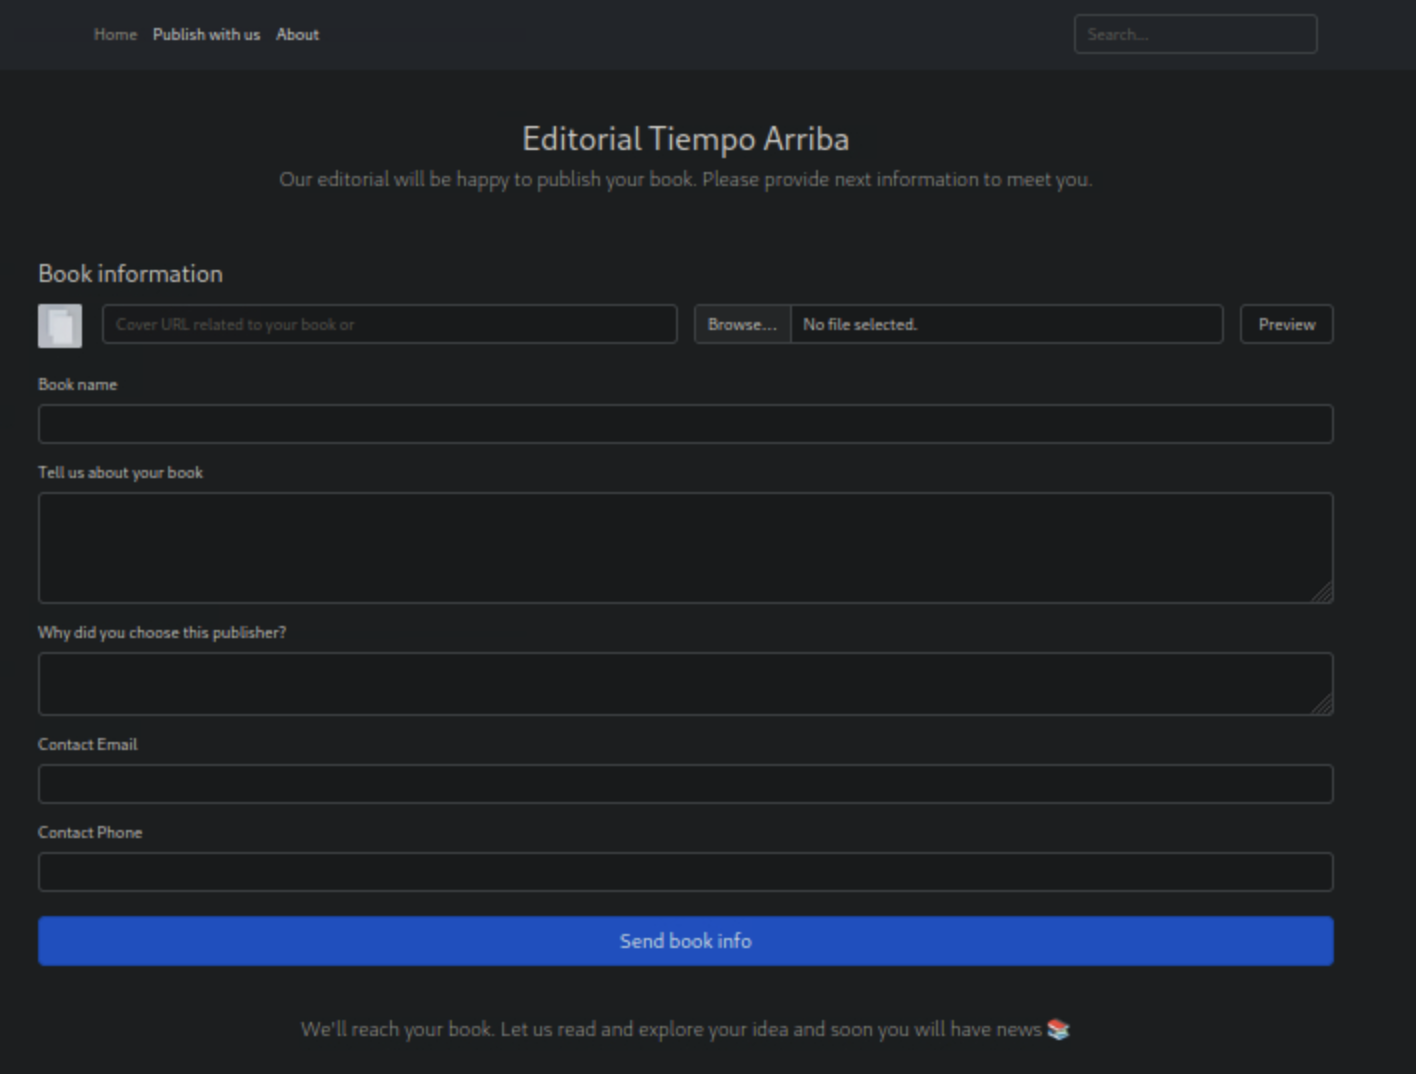Focus the Search box in the navbar
This screenshot has width=1416, height=1074.
tap(1195, 34)
